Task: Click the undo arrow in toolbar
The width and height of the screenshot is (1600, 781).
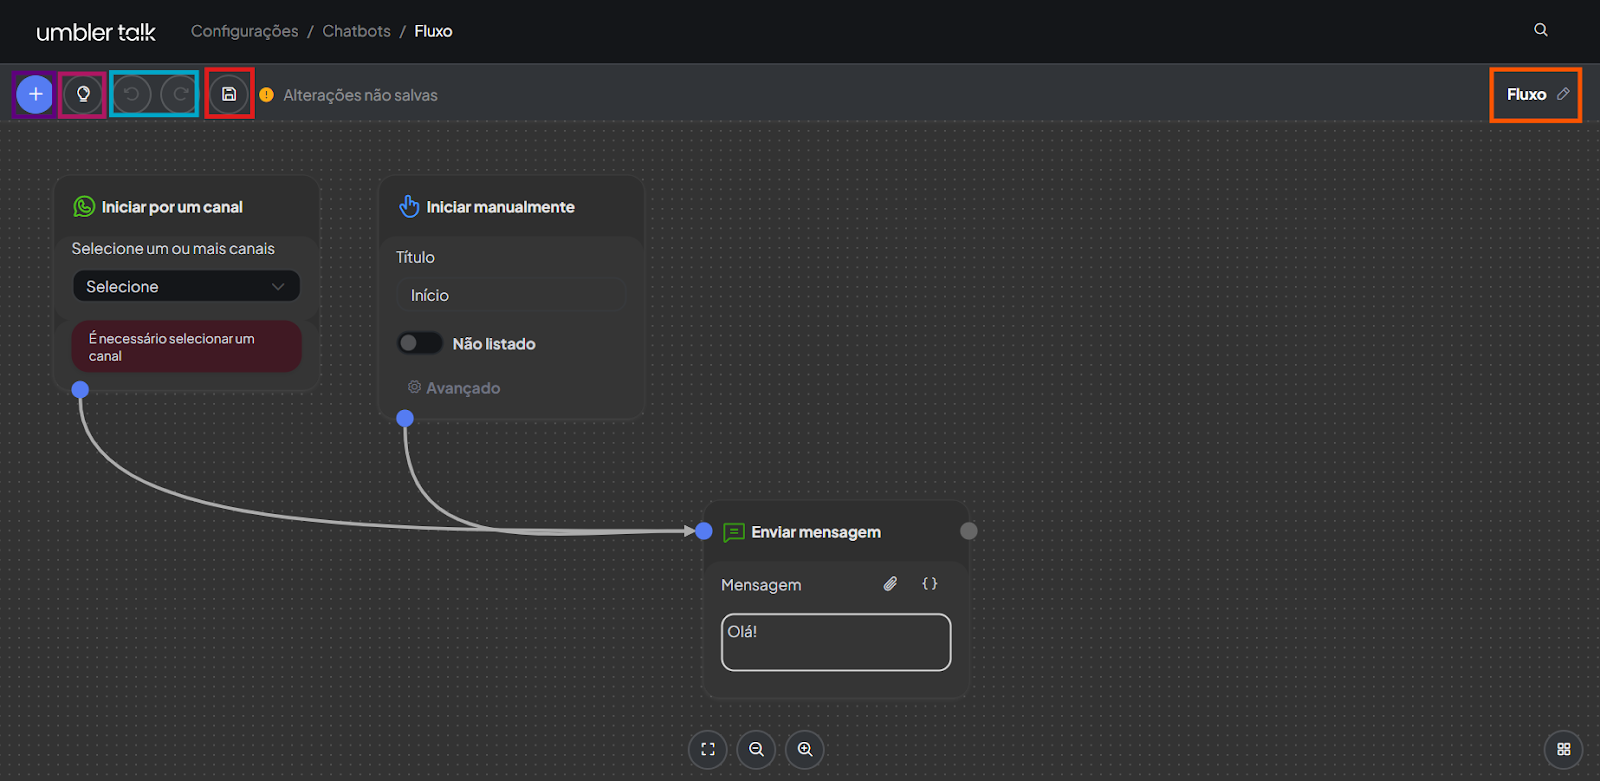Action: pos(132,94)
